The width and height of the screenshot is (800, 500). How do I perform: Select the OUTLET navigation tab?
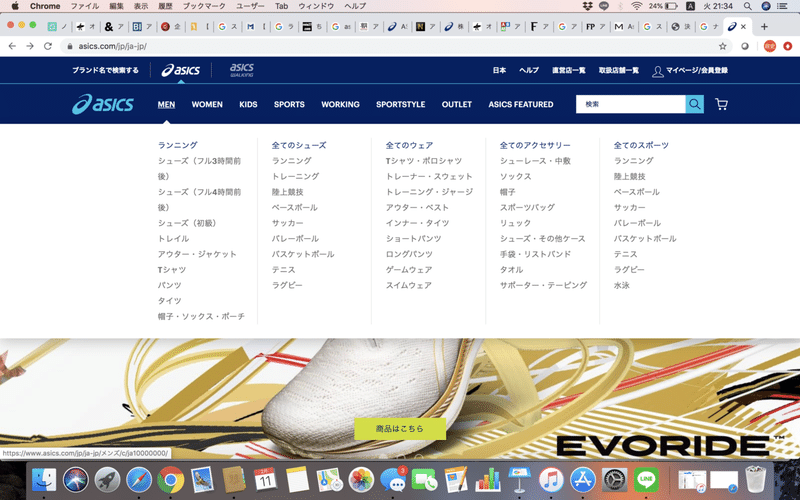click(x=457, y=104)
